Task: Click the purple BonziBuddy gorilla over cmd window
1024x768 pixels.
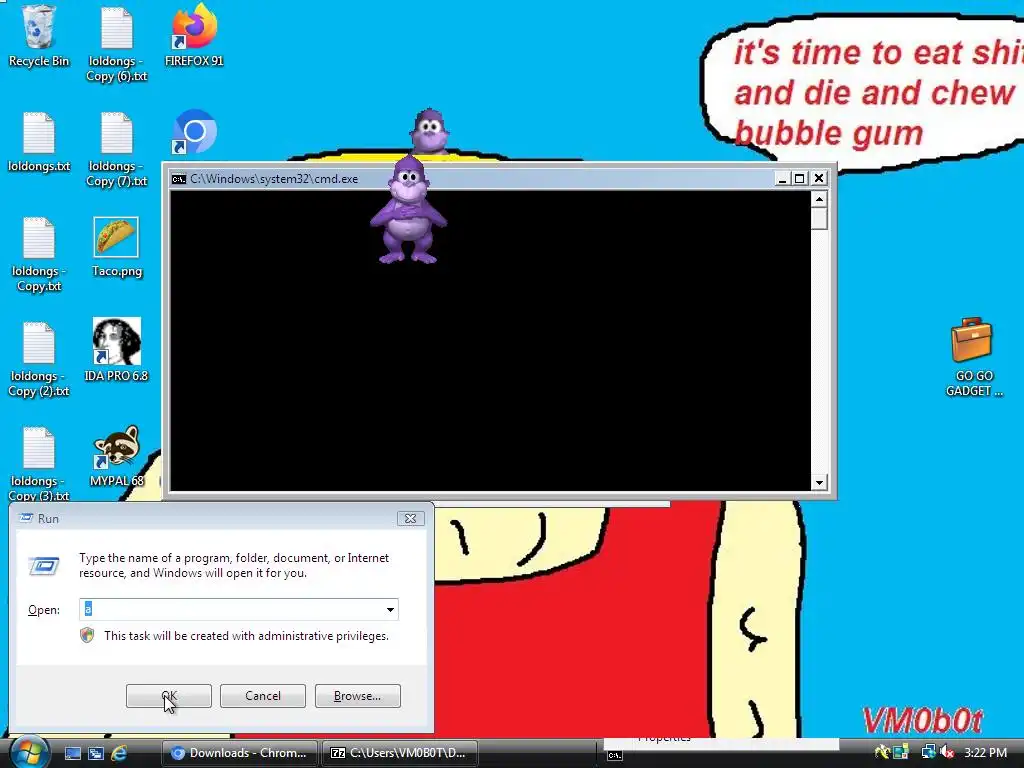Action: (x=409, y=210)
